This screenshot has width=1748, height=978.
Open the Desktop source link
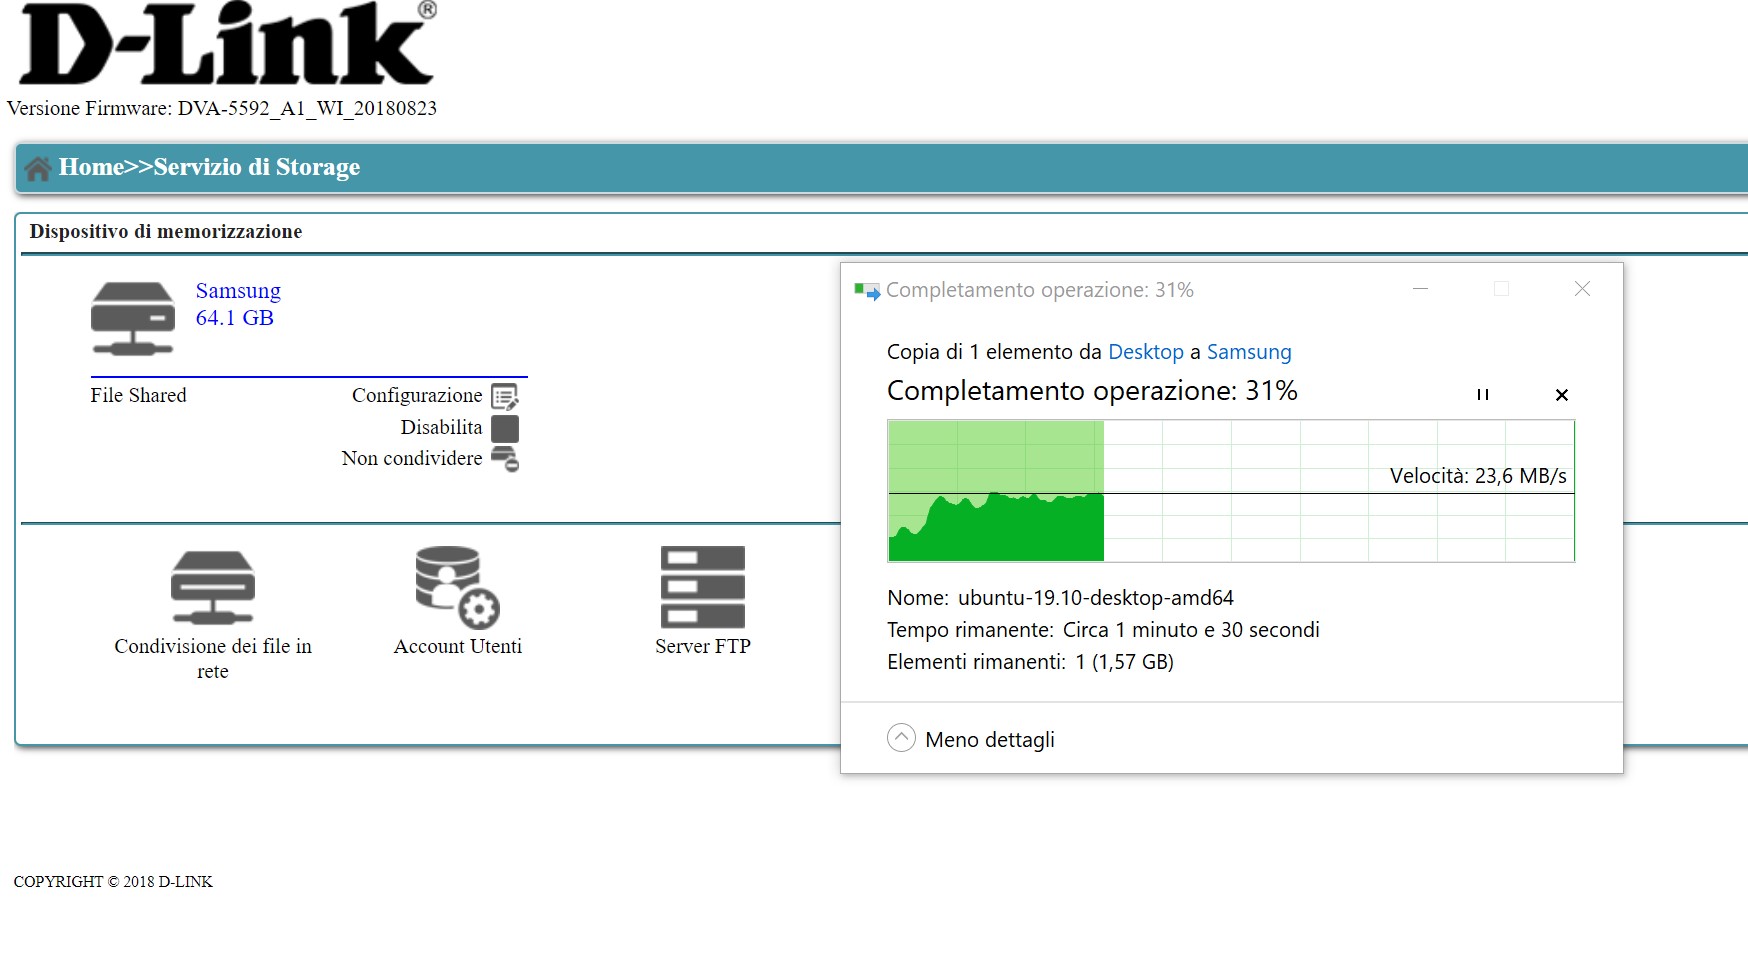1145,352
